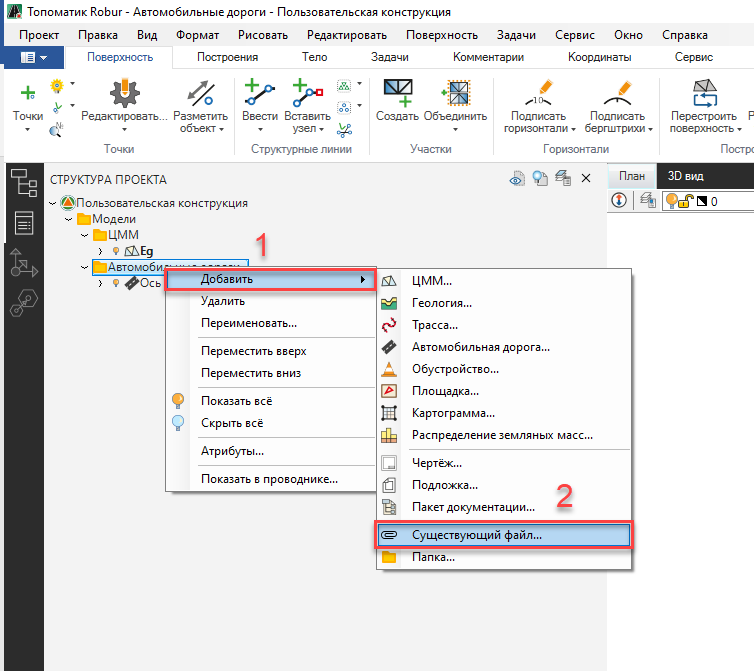Open Подписать горизонтали dropdown arrow
Viewport: 754px width, 671px height.
click(x=573, y=129)
